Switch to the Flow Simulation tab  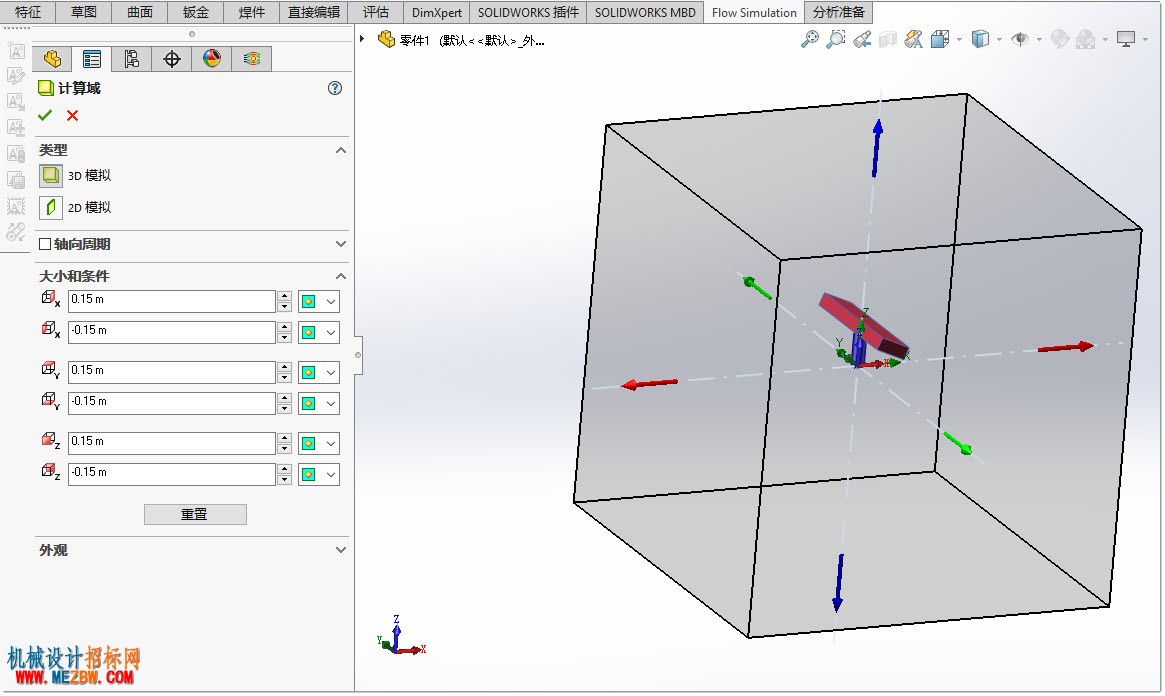click(x=753, y=13)
